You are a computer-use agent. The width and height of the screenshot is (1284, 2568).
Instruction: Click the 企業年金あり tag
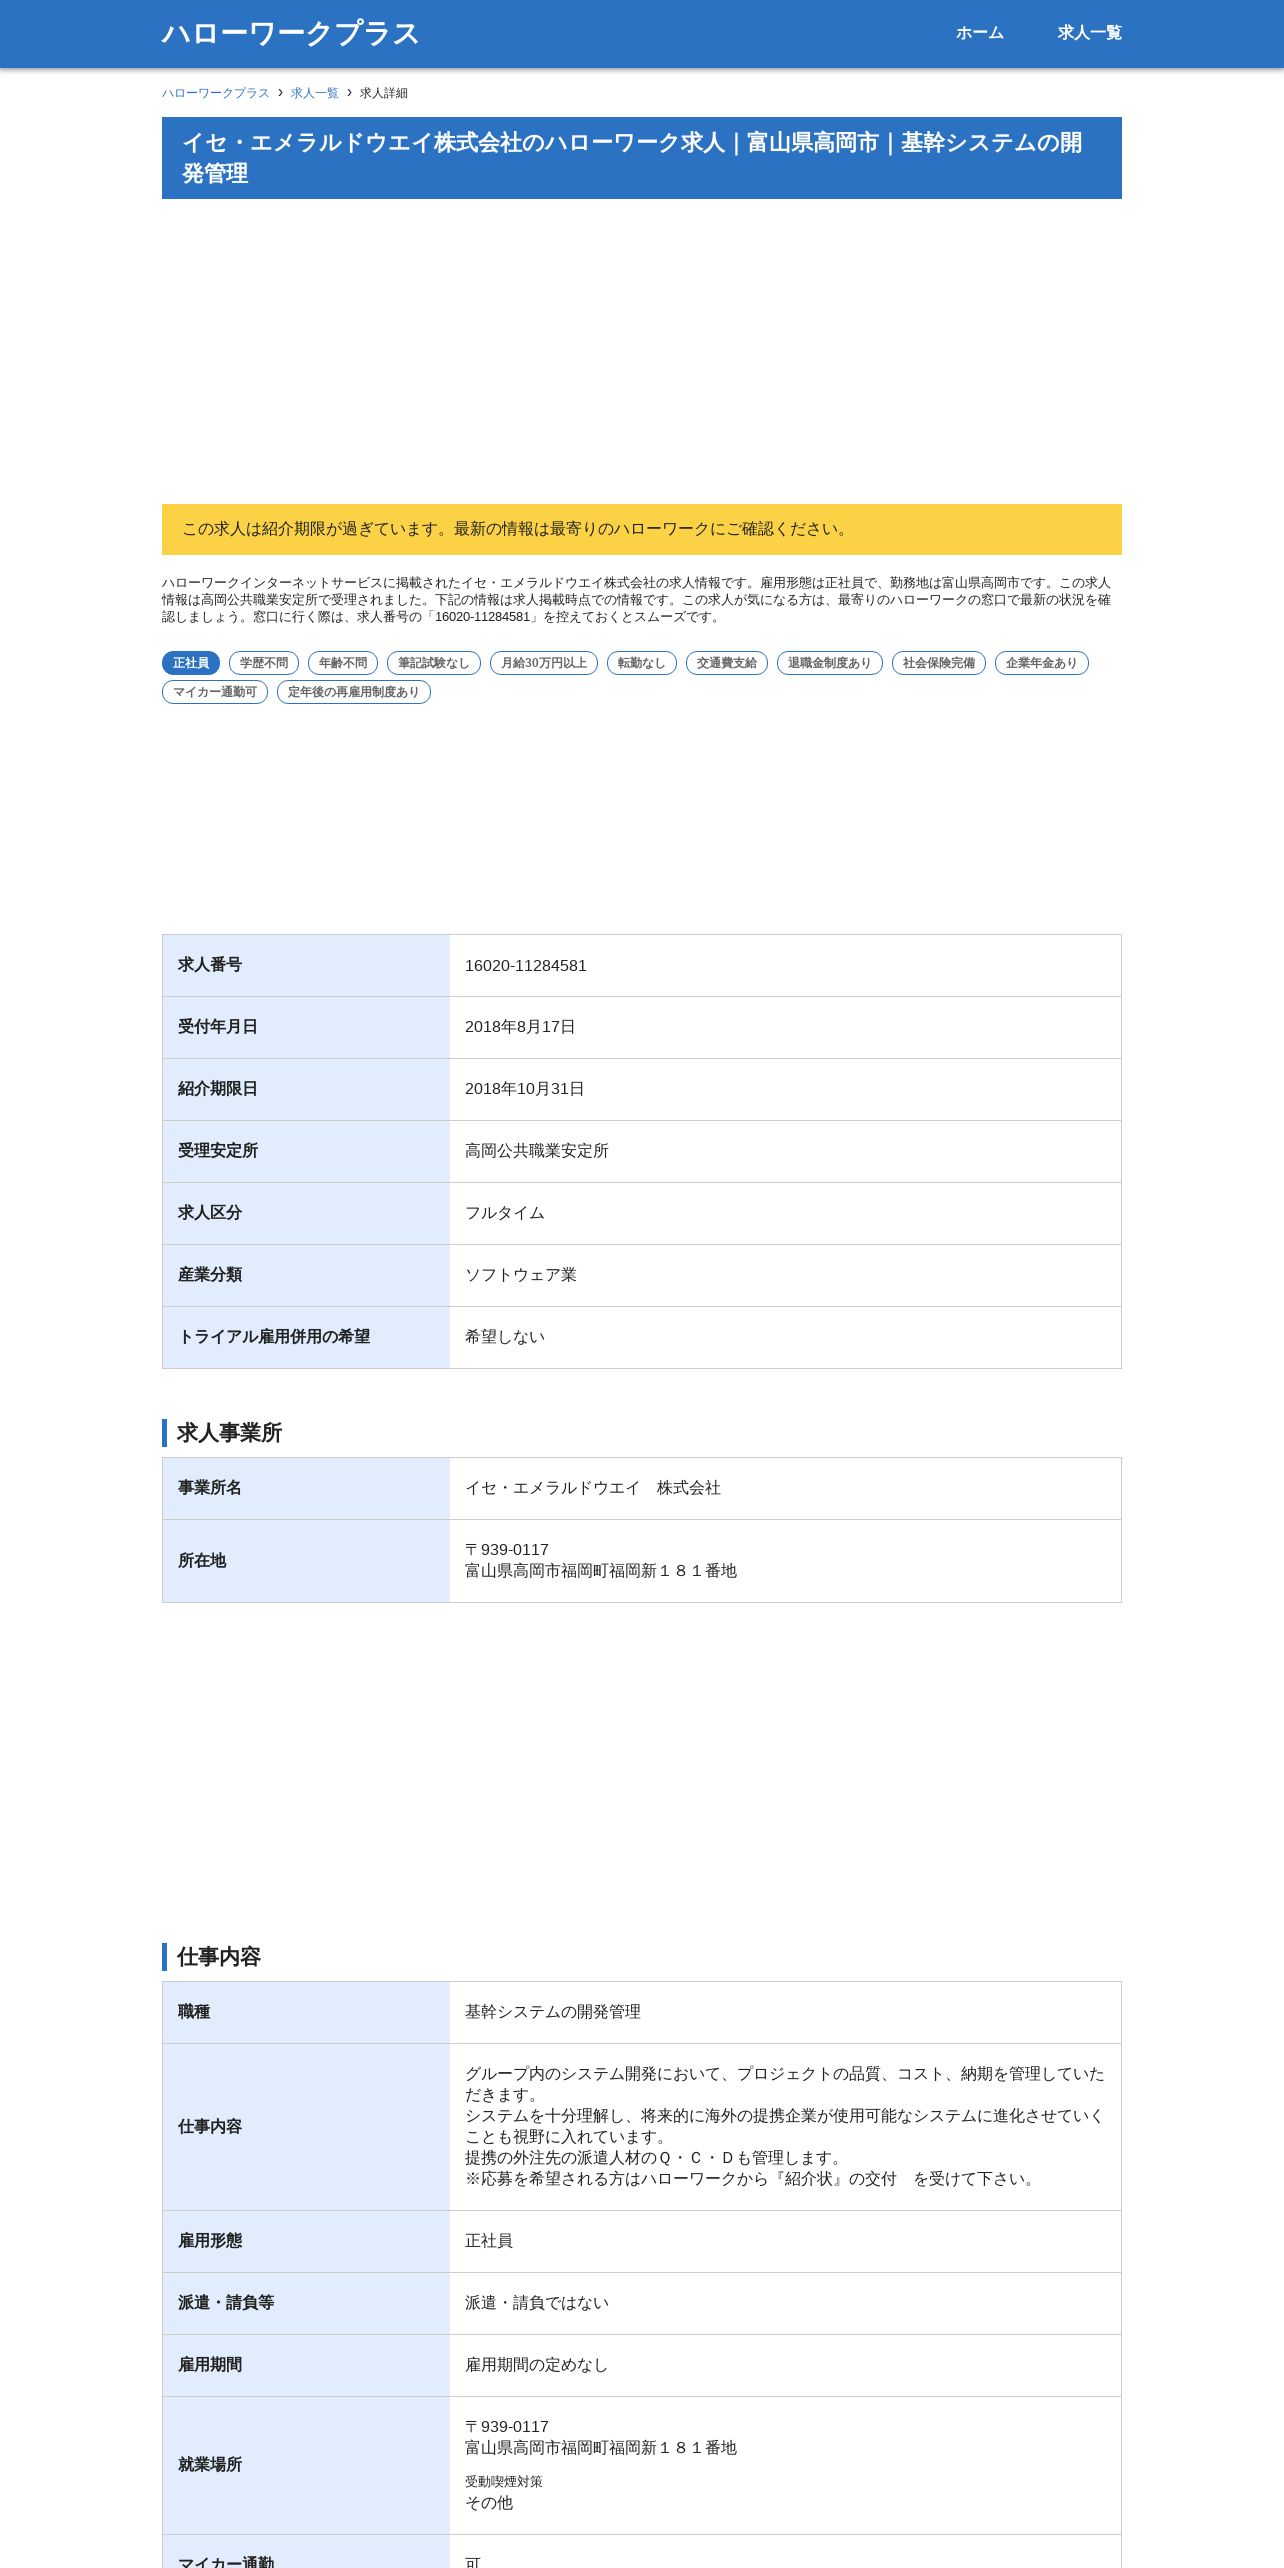point(1042,663)
